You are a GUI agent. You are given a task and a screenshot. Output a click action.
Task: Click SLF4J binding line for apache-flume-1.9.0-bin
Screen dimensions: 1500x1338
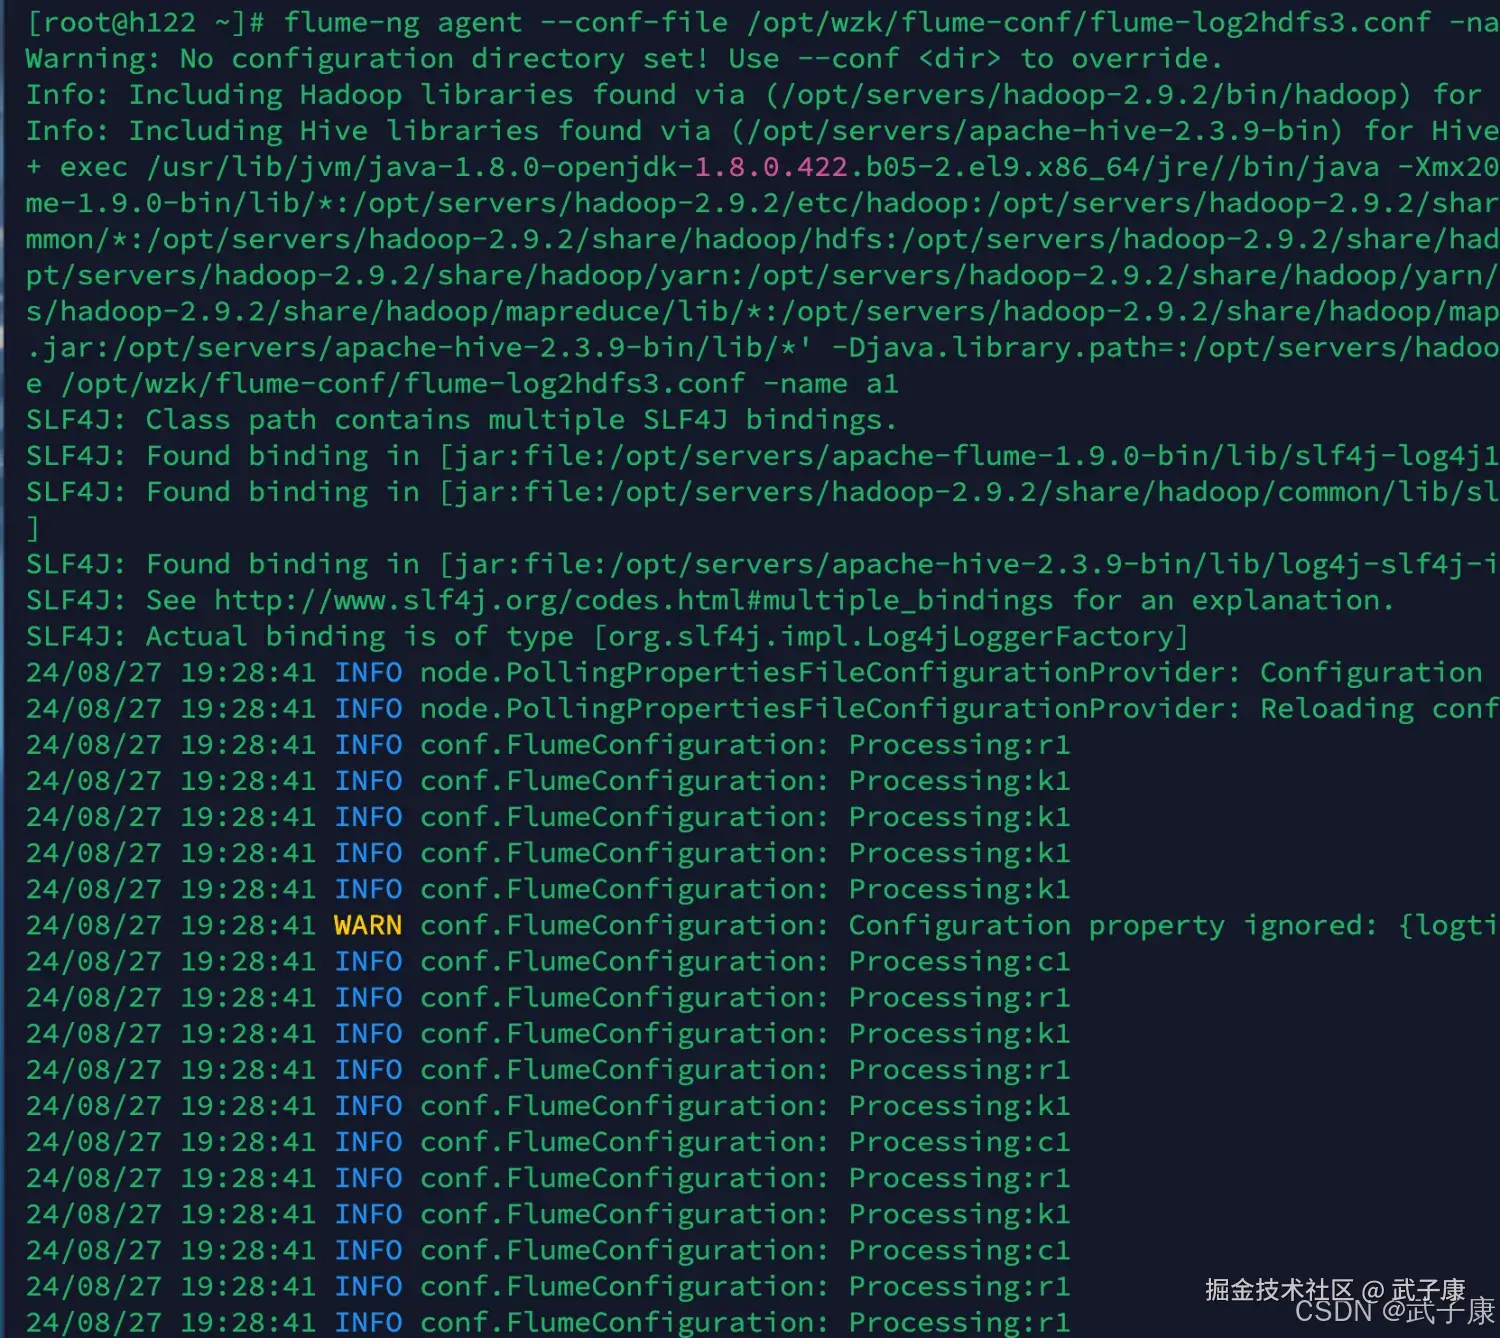coord(762,456)
